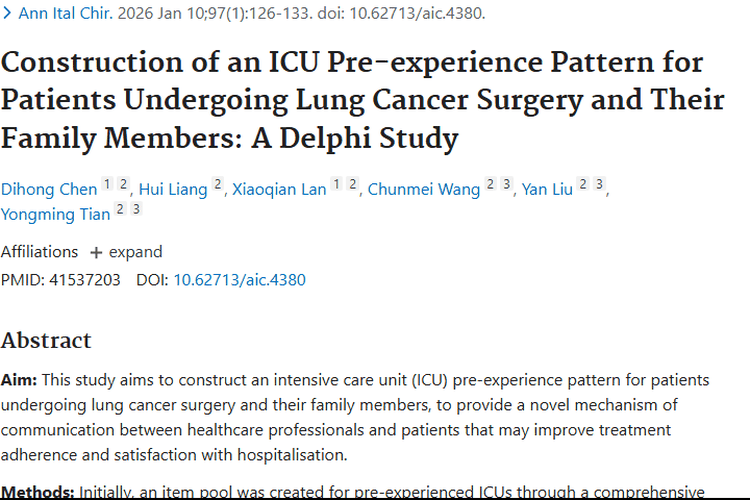Click affiliation superscript 1 after Dihong Chen

pos(108,186)
